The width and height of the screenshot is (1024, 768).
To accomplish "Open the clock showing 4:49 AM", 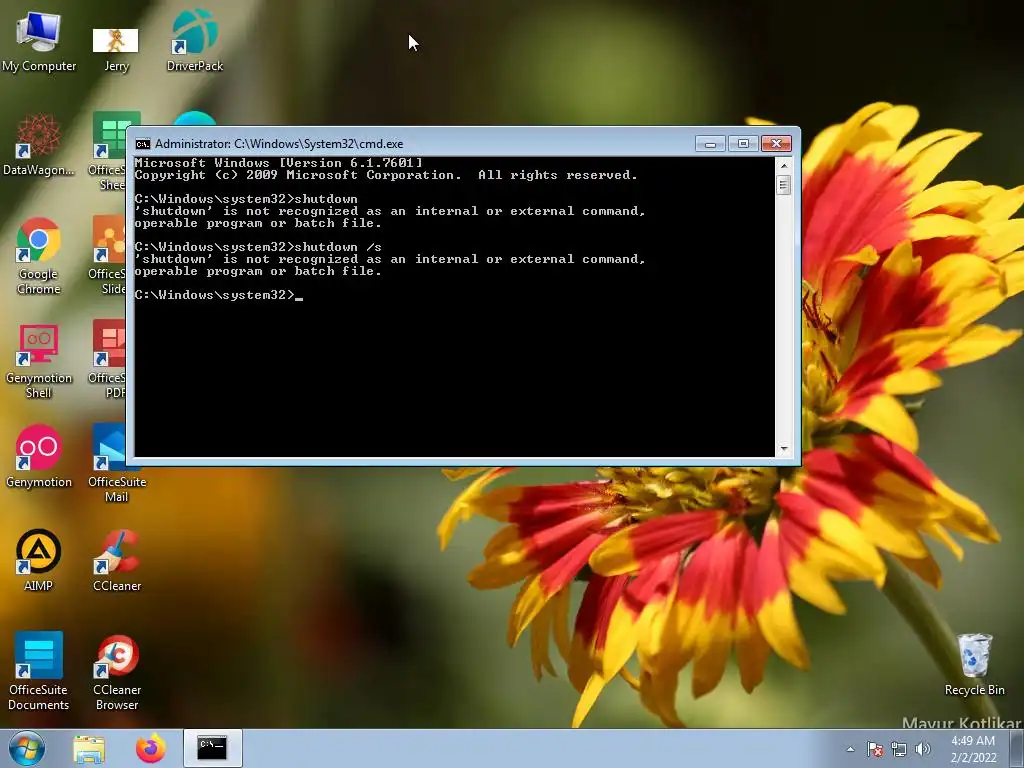I will (973, 749).
